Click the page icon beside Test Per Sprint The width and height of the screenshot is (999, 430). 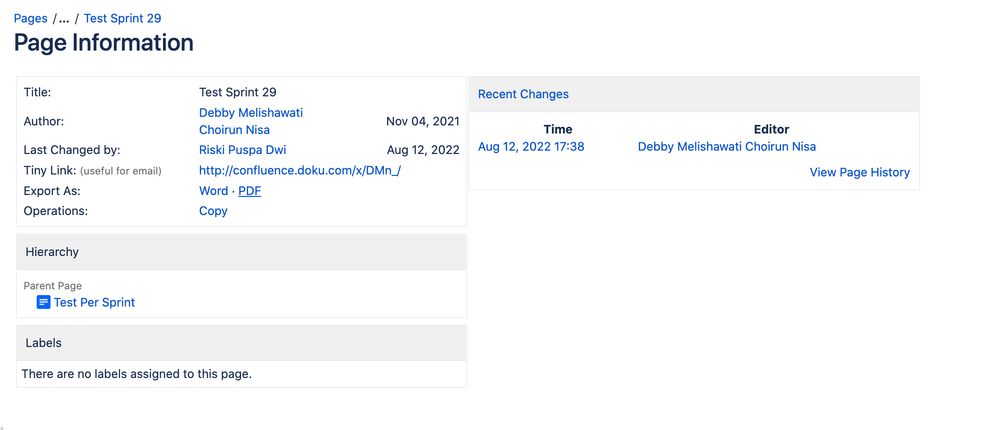pos(43,302)
